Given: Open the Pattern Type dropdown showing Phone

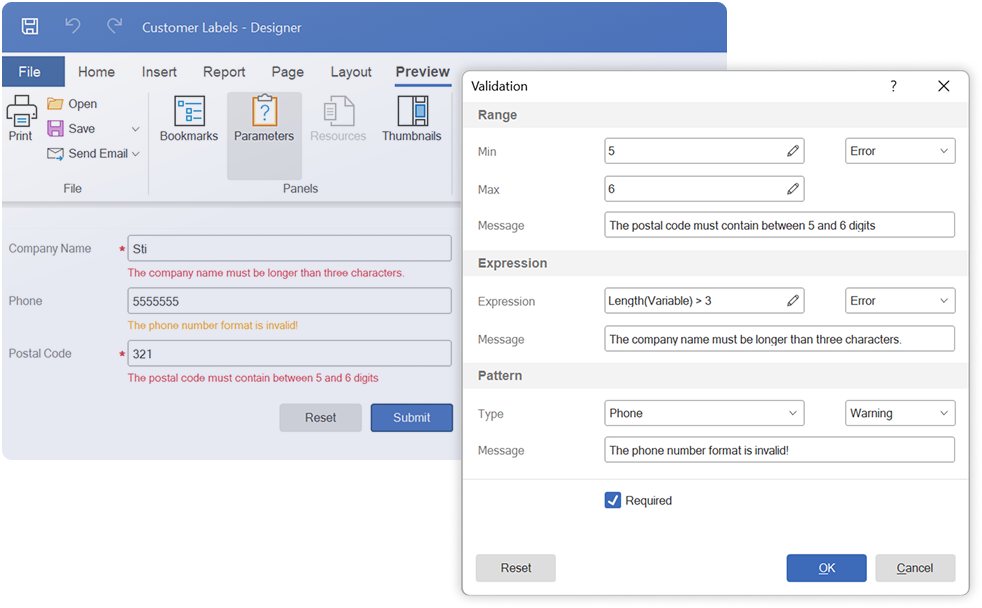Looking at the screenshot, I should (704, 413).
